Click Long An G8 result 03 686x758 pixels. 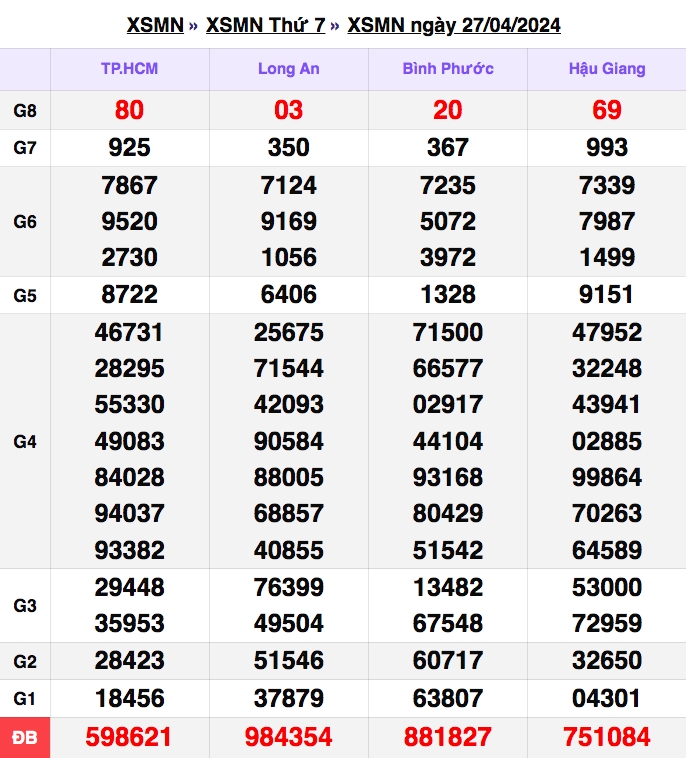coord(289,110)
